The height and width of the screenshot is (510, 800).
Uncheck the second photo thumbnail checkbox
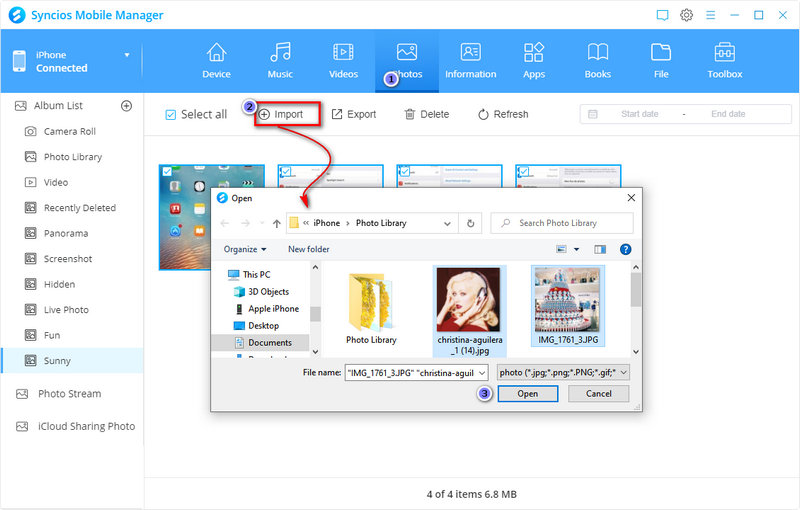click(286, 172)
